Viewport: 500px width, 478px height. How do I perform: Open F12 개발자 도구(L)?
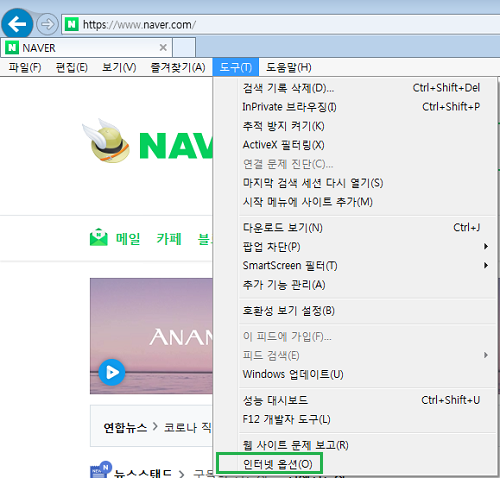[x=355, y=419]
